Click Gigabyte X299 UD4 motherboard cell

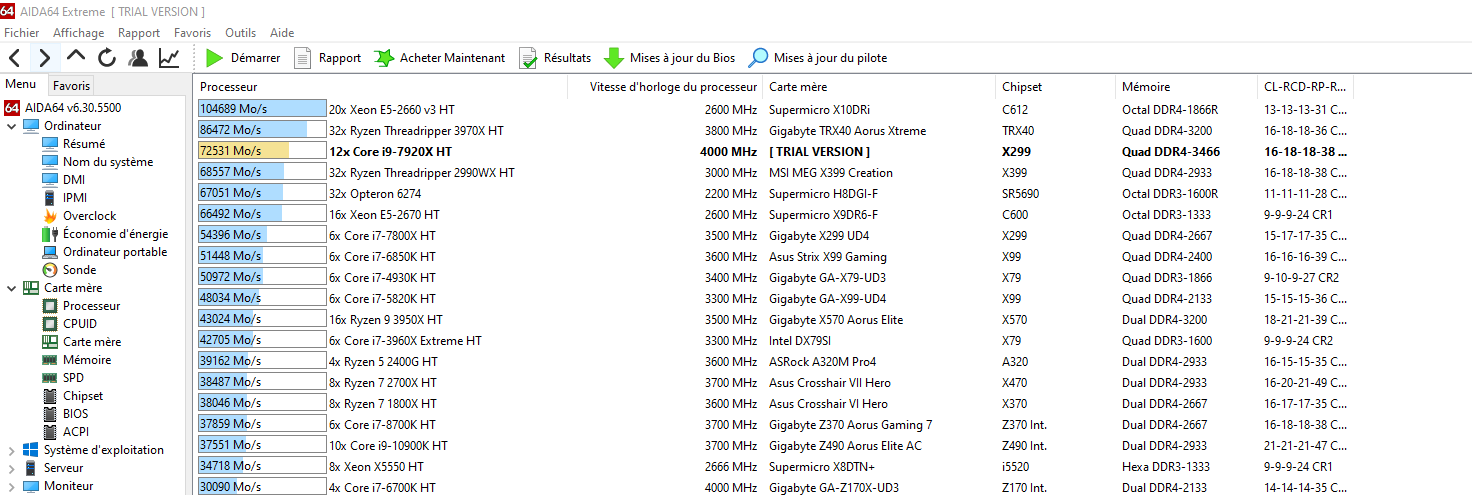click(819, 235)
